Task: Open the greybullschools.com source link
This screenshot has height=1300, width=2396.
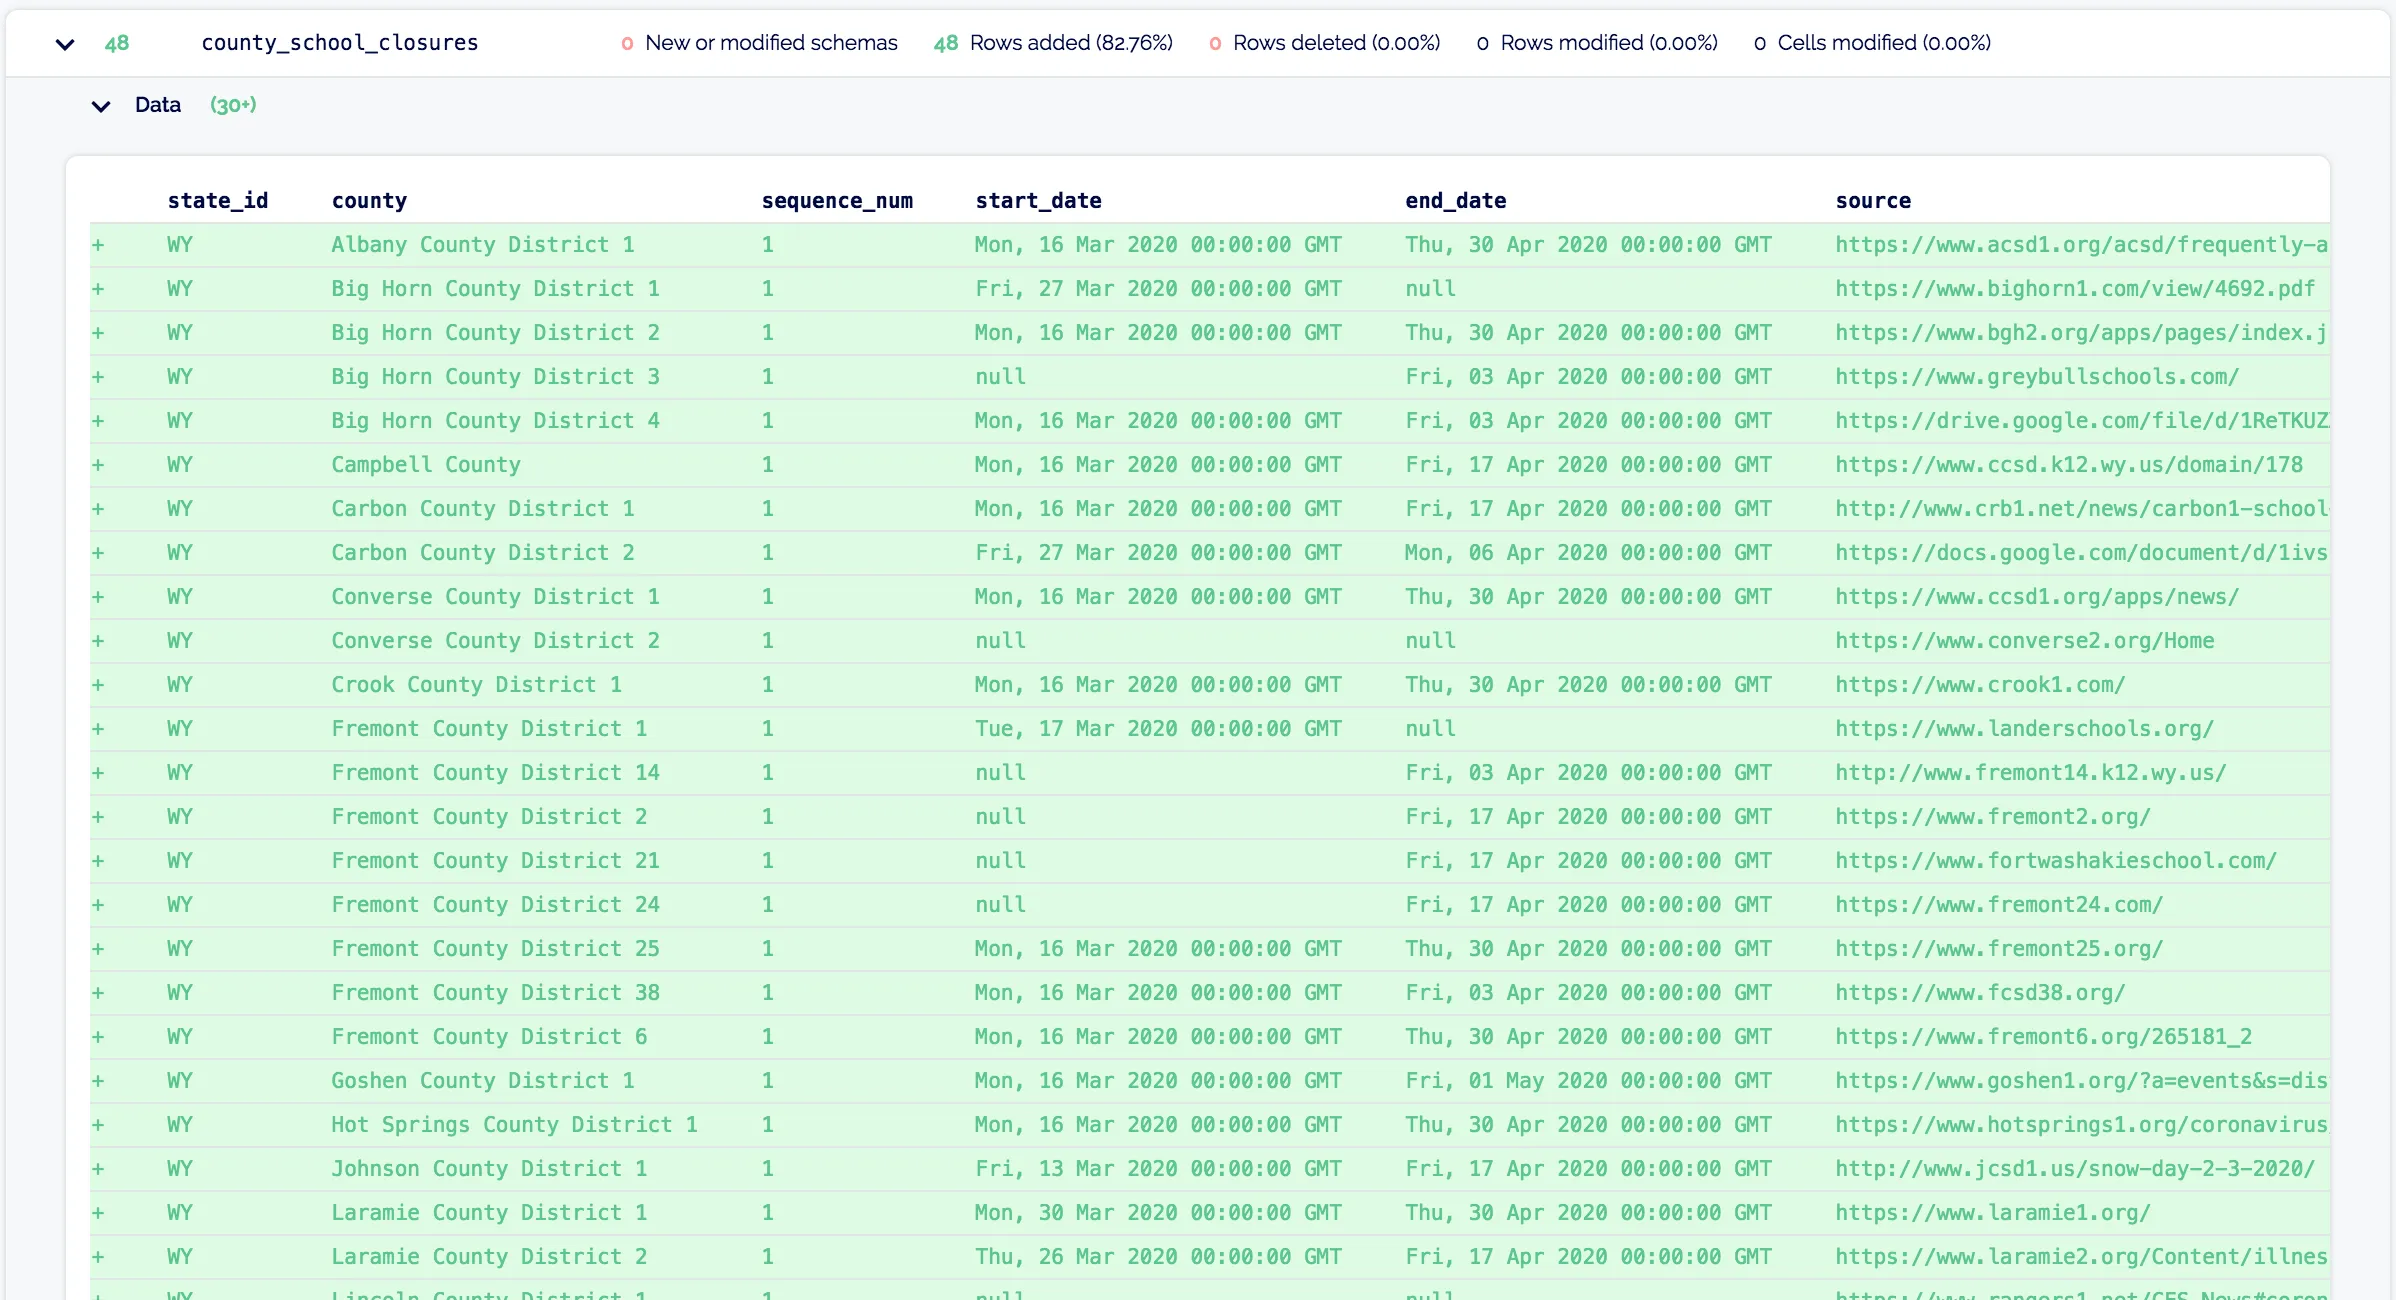Action: (x=2036, y=377)
